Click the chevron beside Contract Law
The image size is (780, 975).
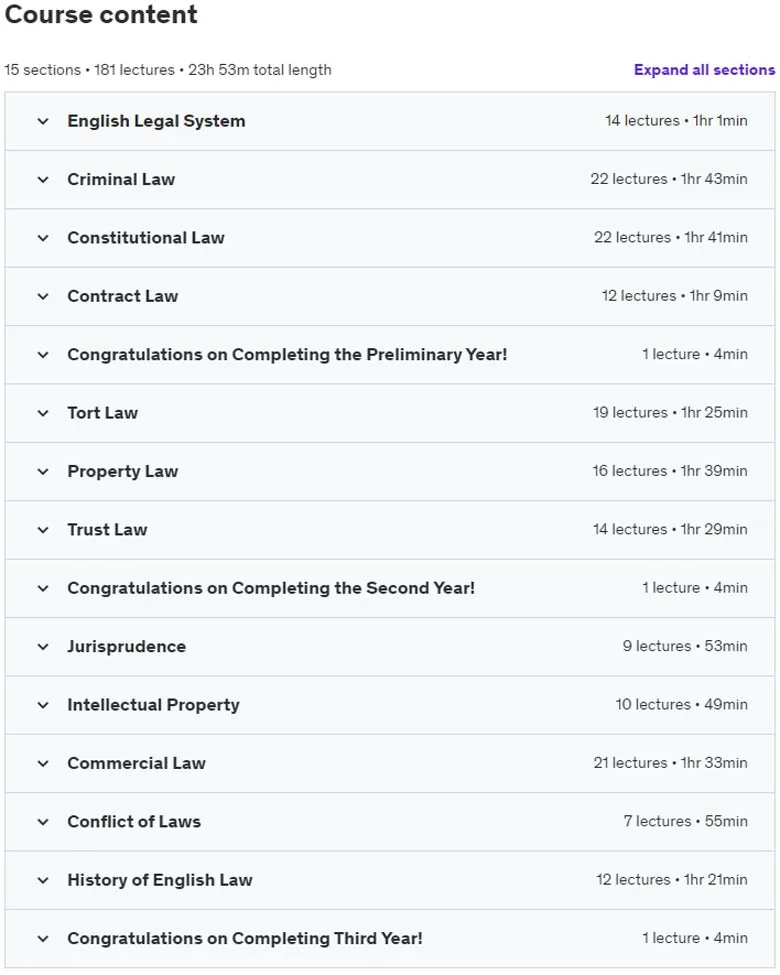(43, 297)
